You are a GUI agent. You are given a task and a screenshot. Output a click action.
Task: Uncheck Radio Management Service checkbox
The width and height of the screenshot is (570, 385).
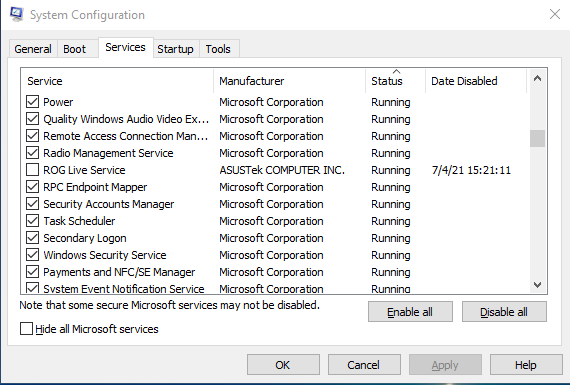tap(32, 153)
